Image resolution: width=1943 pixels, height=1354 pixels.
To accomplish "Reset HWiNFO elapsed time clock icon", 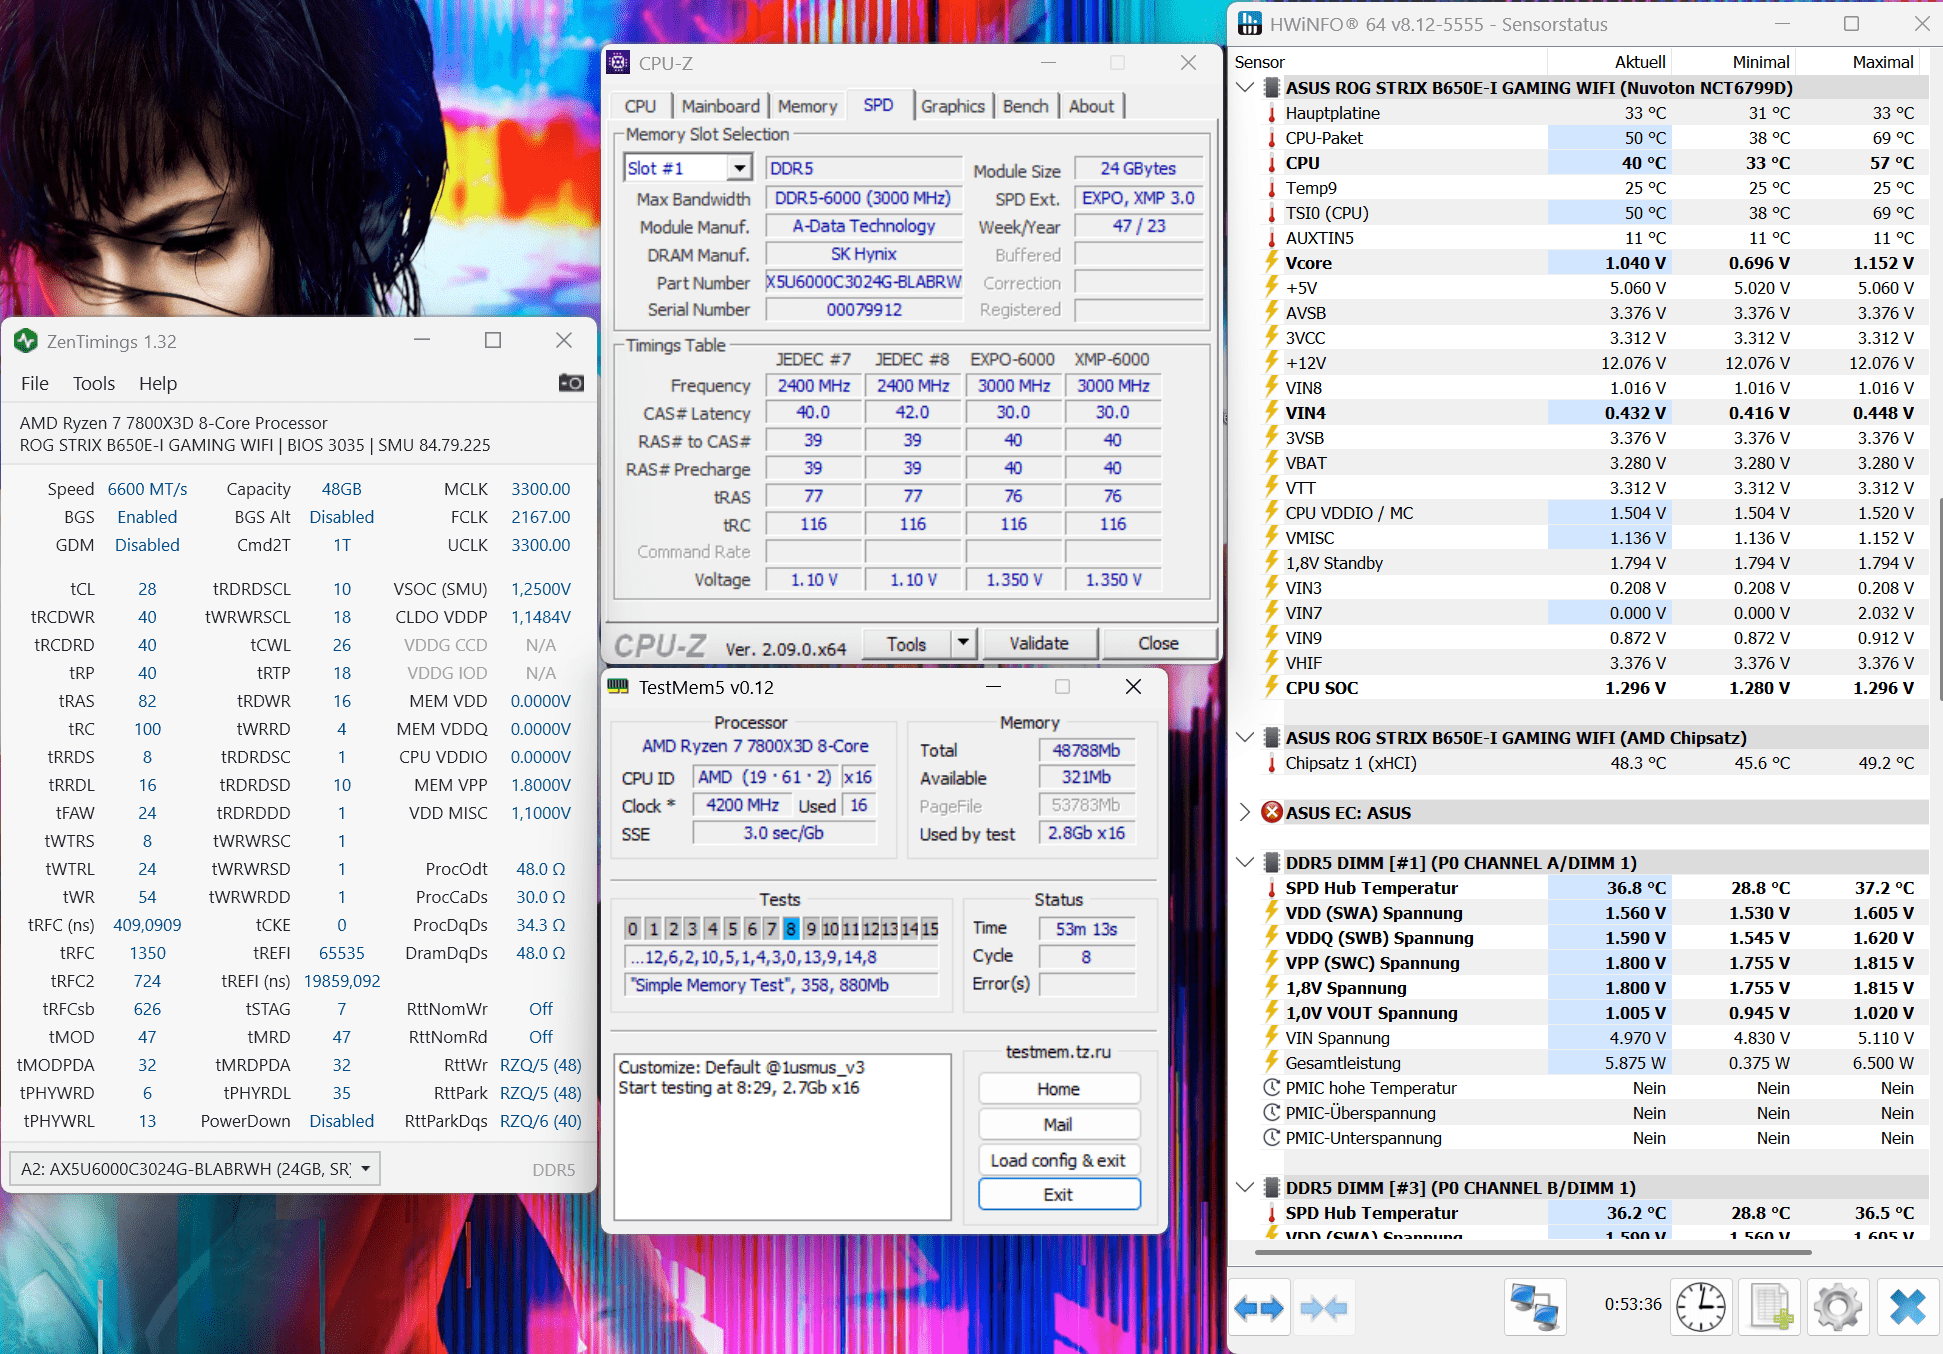I will pos(1701,1307).
